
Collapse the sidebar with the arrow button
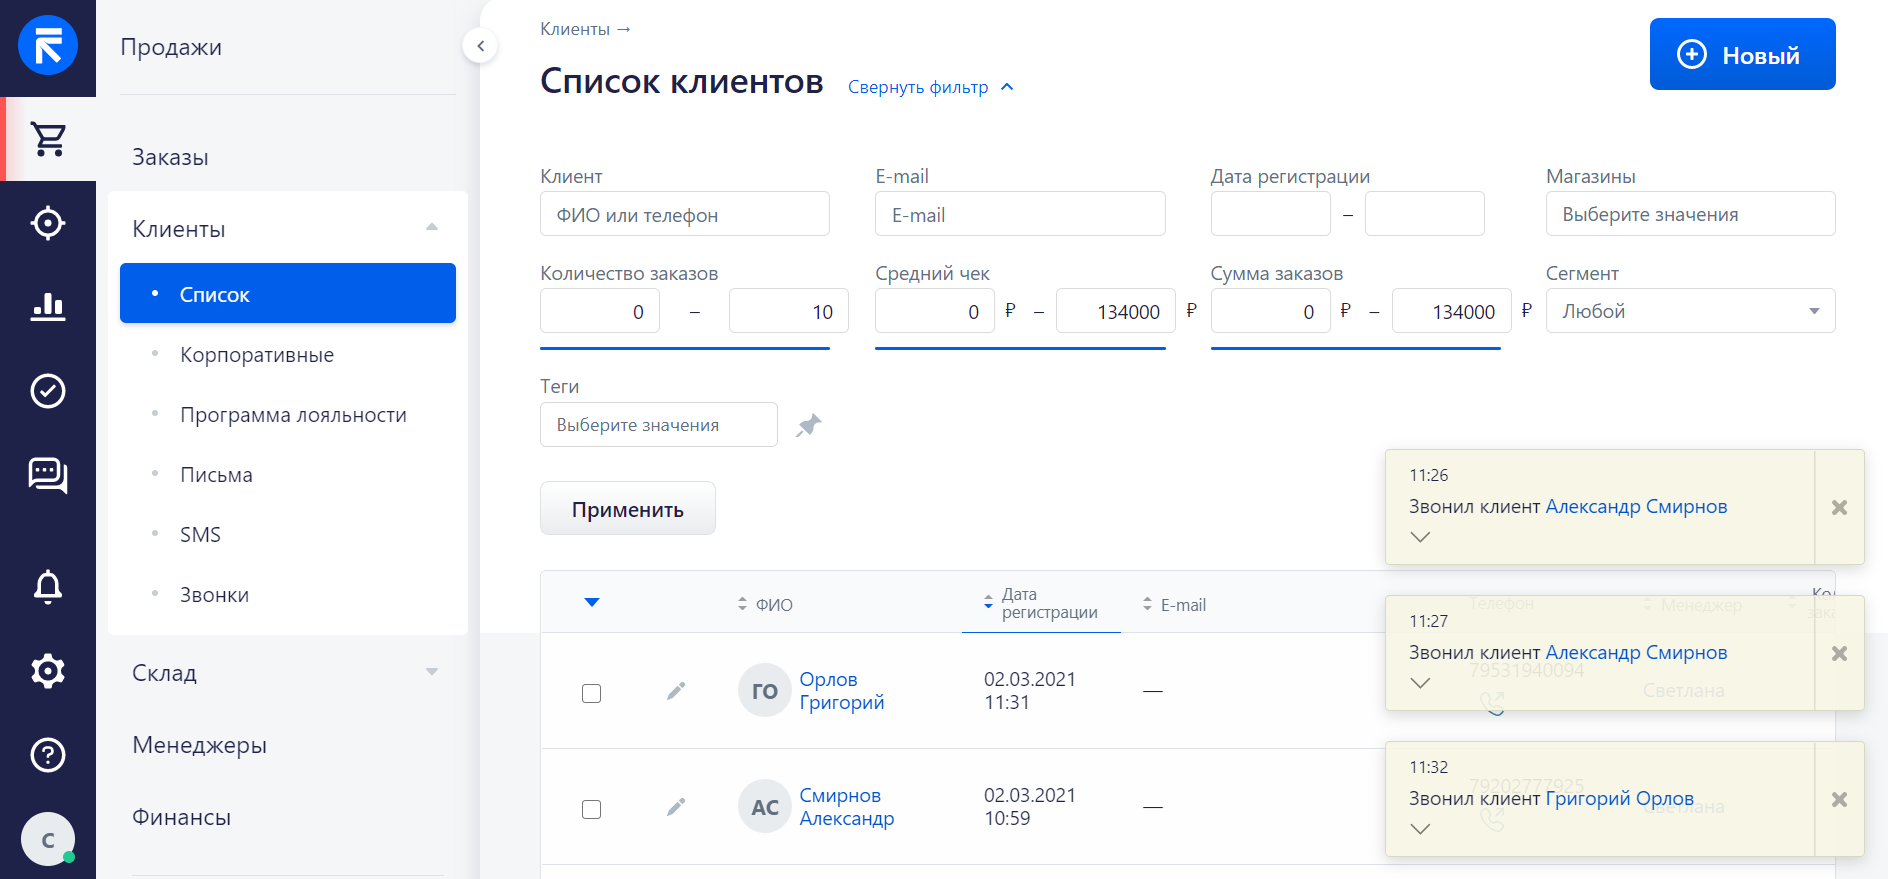pos(480,46)
